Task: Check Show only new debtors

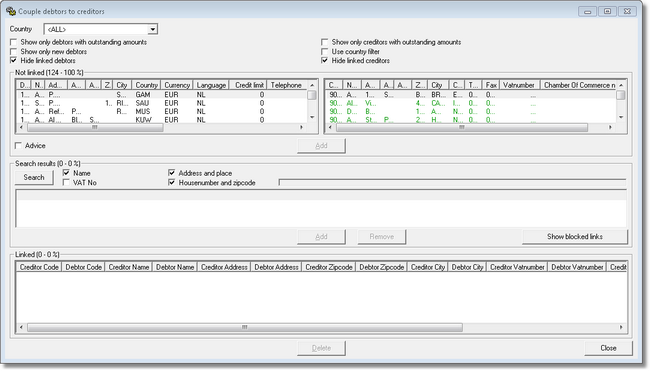Action: coord(14,51)
